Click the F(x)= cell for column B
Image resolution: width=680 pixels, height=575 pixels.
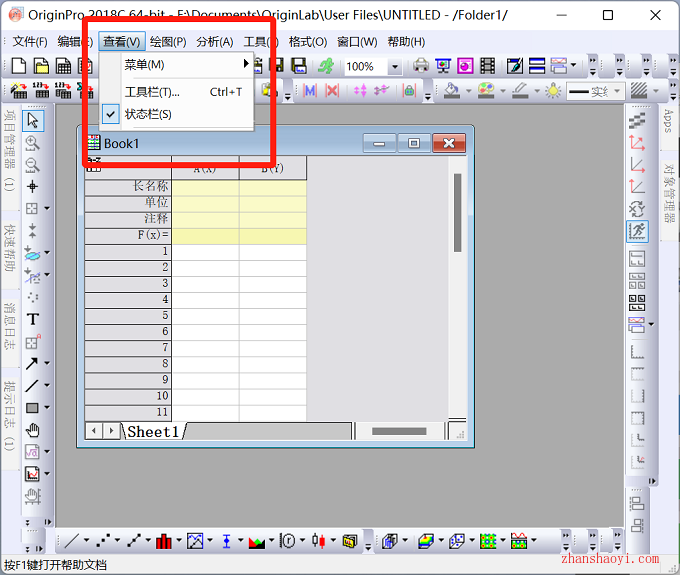click(x=273, y=235)
